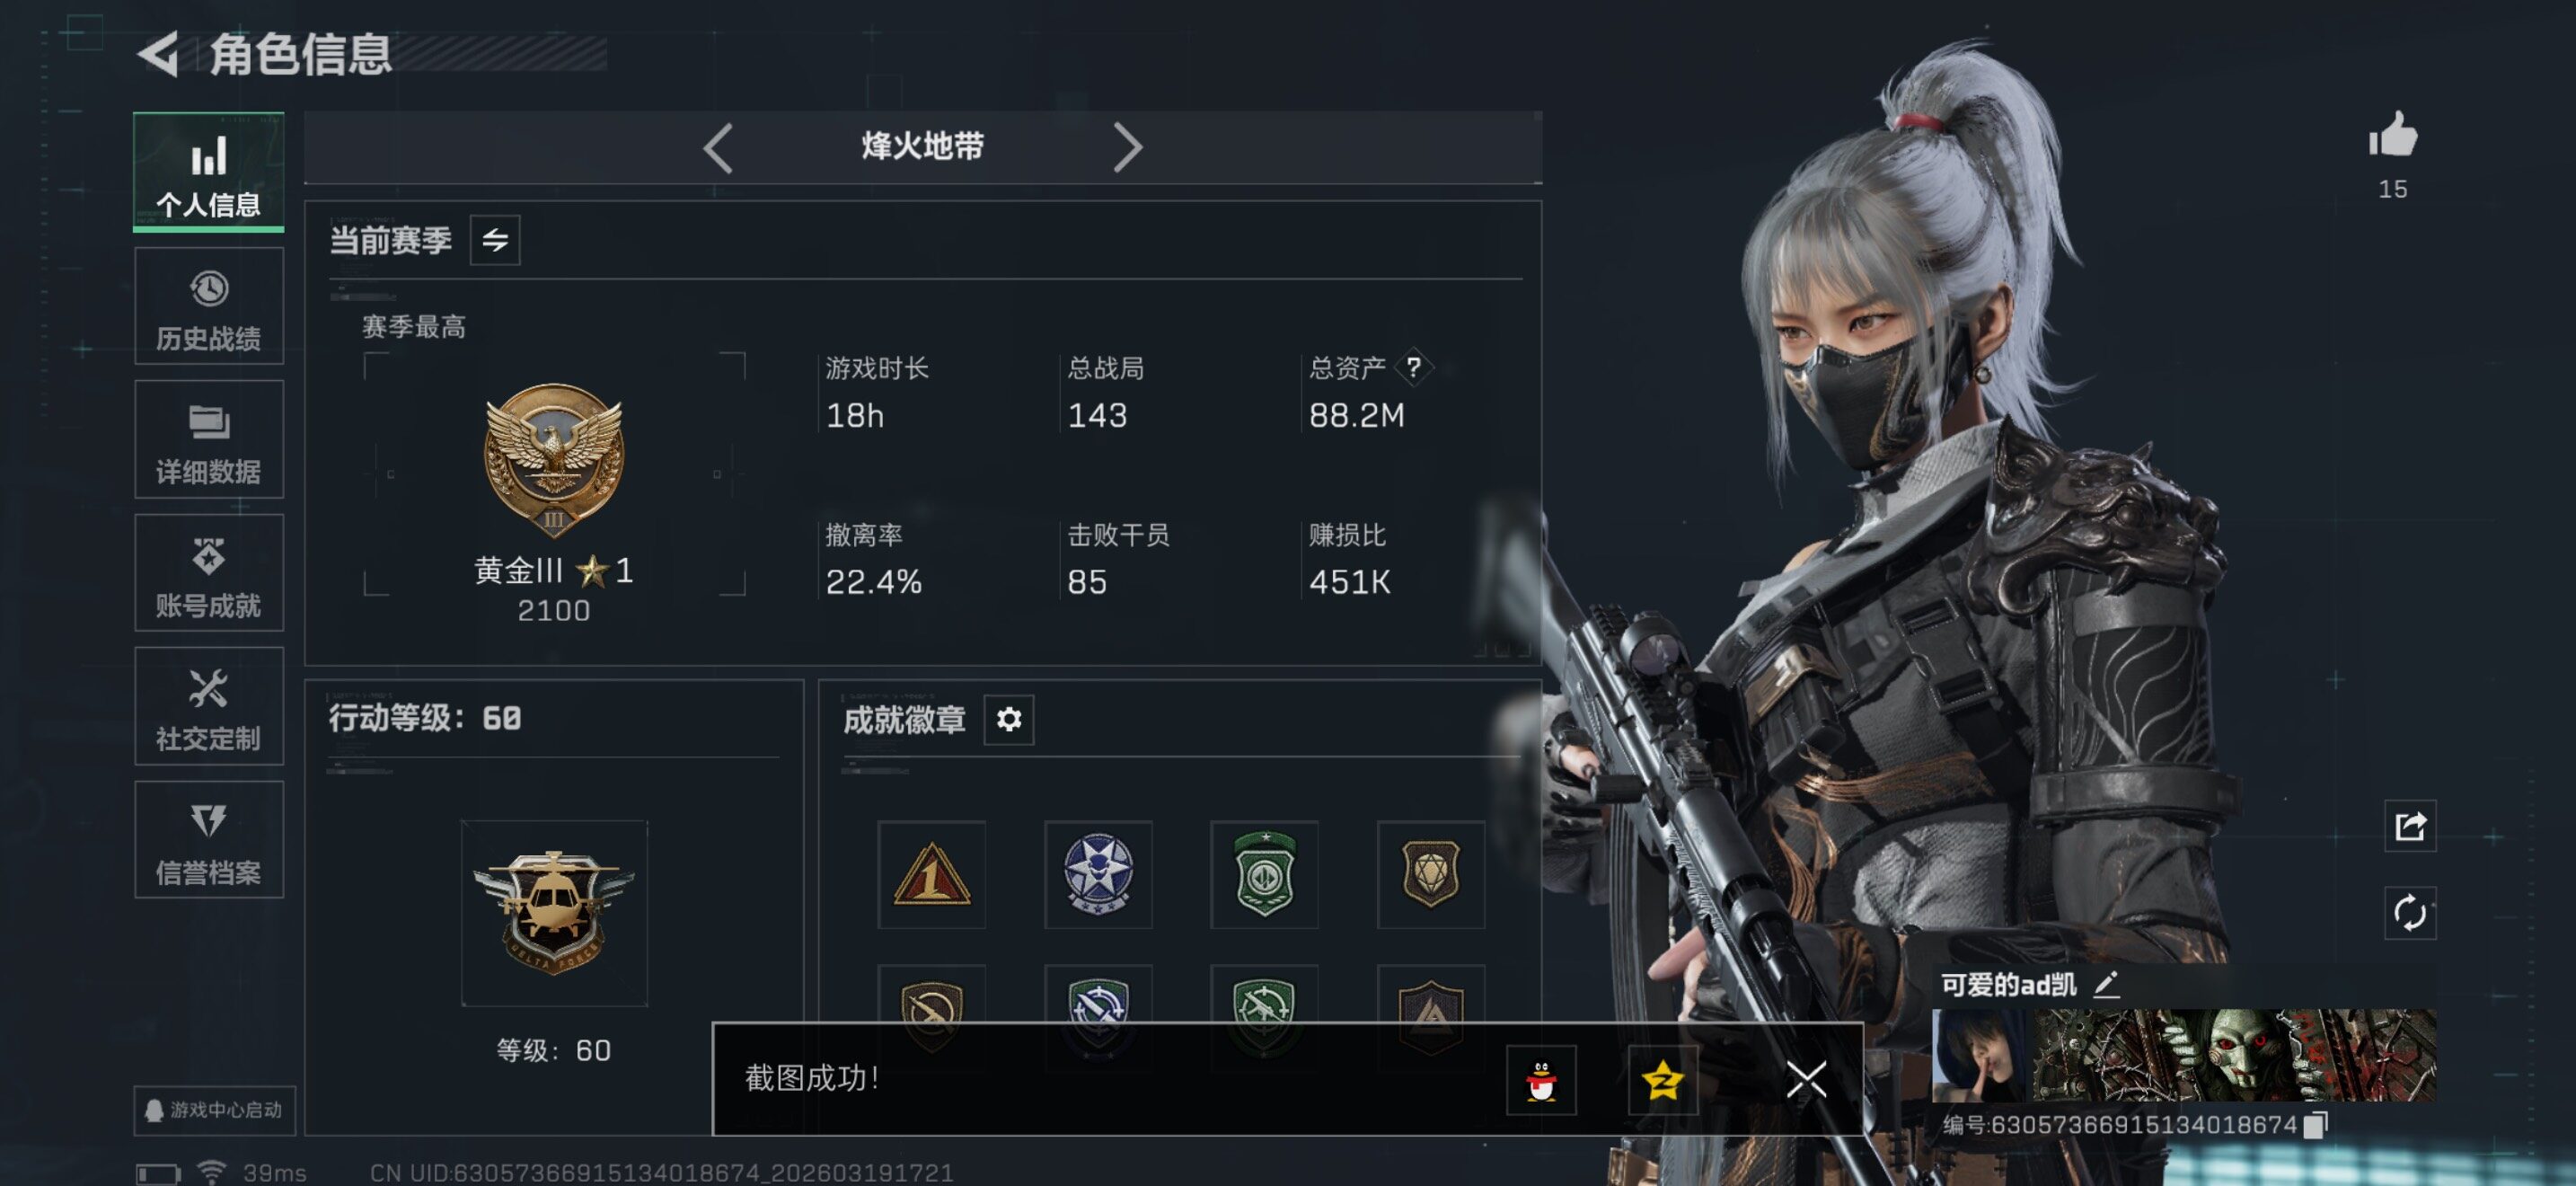The height and width of the screenshot is (1186, 2576).
Task: Open the share icon on the right side
Action: coord(2410,826)
